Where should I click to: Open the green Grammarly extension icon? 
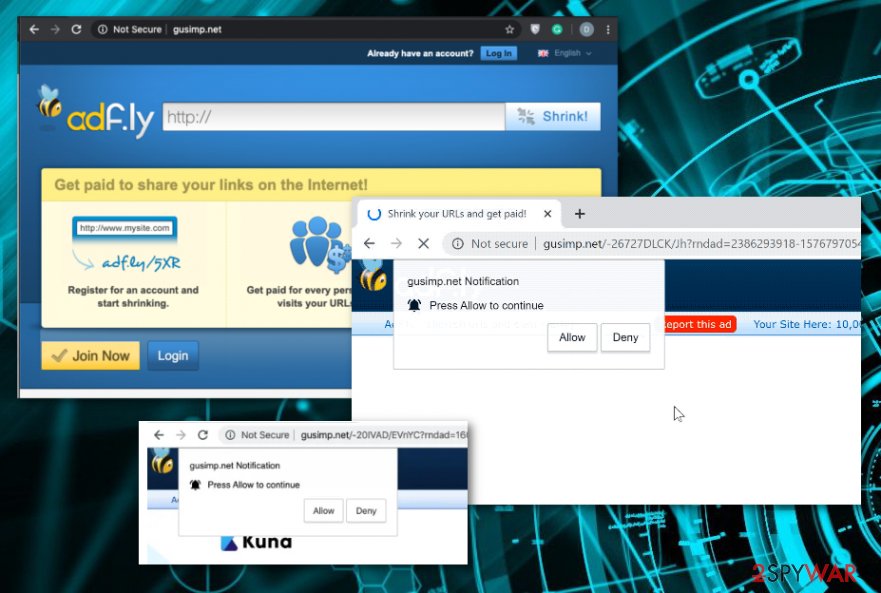click(557, 29)
